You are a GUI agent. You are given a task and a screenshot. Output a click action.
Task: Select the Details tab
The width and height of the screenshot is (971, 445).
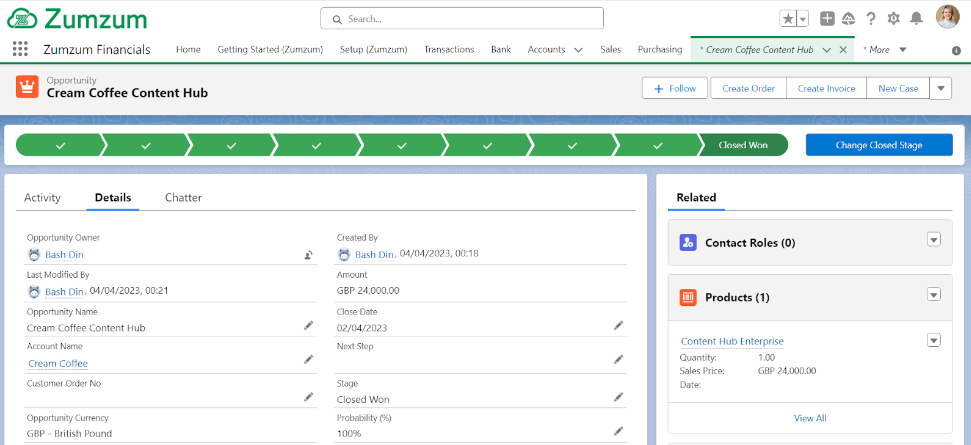pyautogui.click(x=113, y=198)
